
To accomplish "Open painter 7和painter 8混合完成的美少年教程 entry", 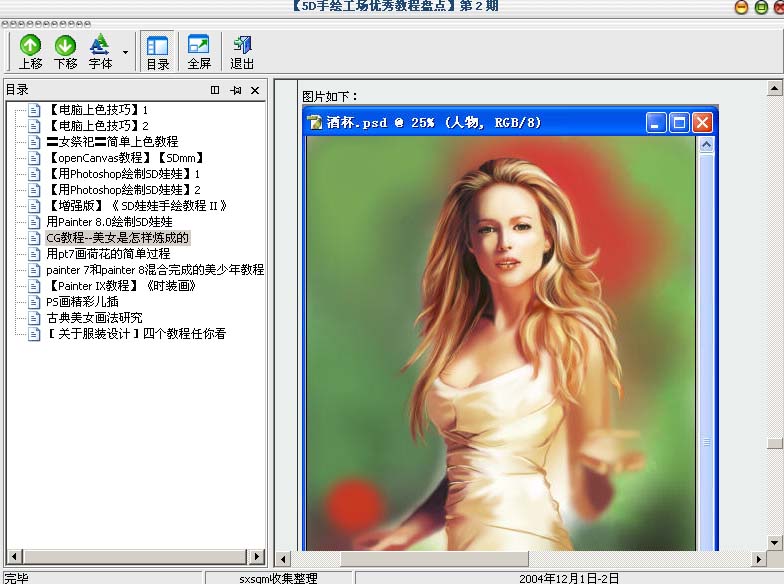I will point(155,270).
